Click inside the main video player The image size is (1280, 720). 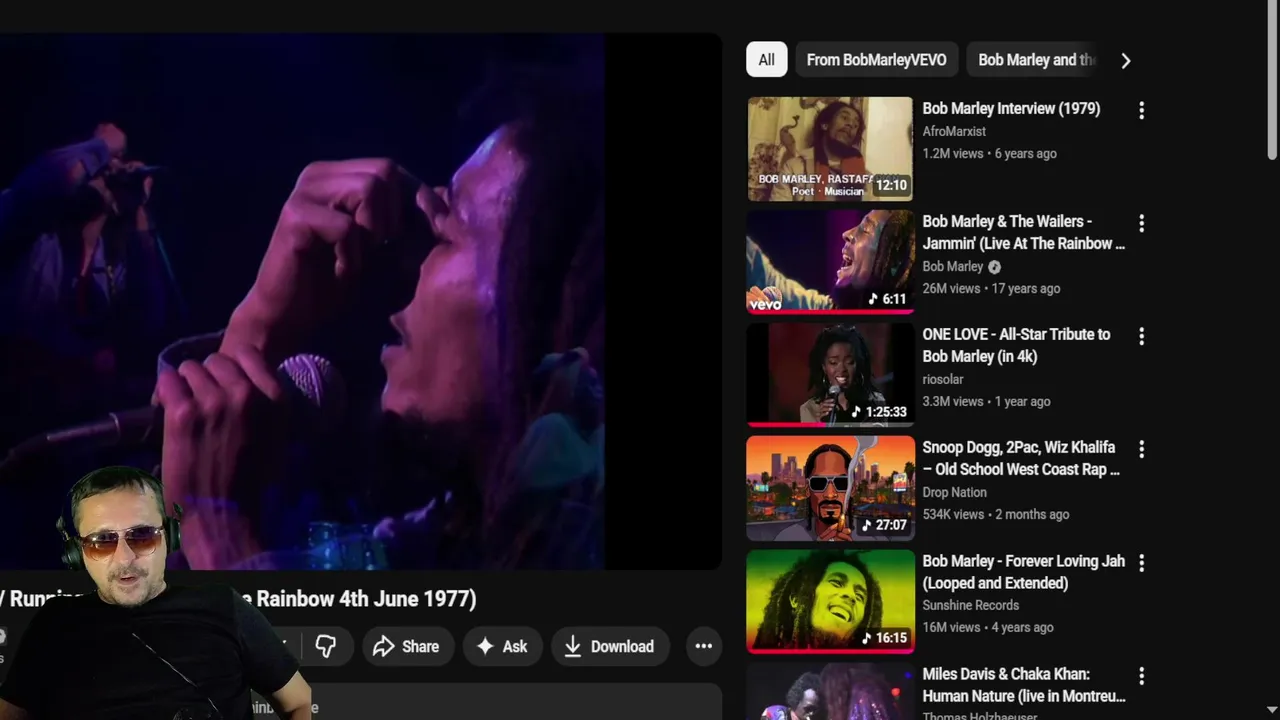360,300
